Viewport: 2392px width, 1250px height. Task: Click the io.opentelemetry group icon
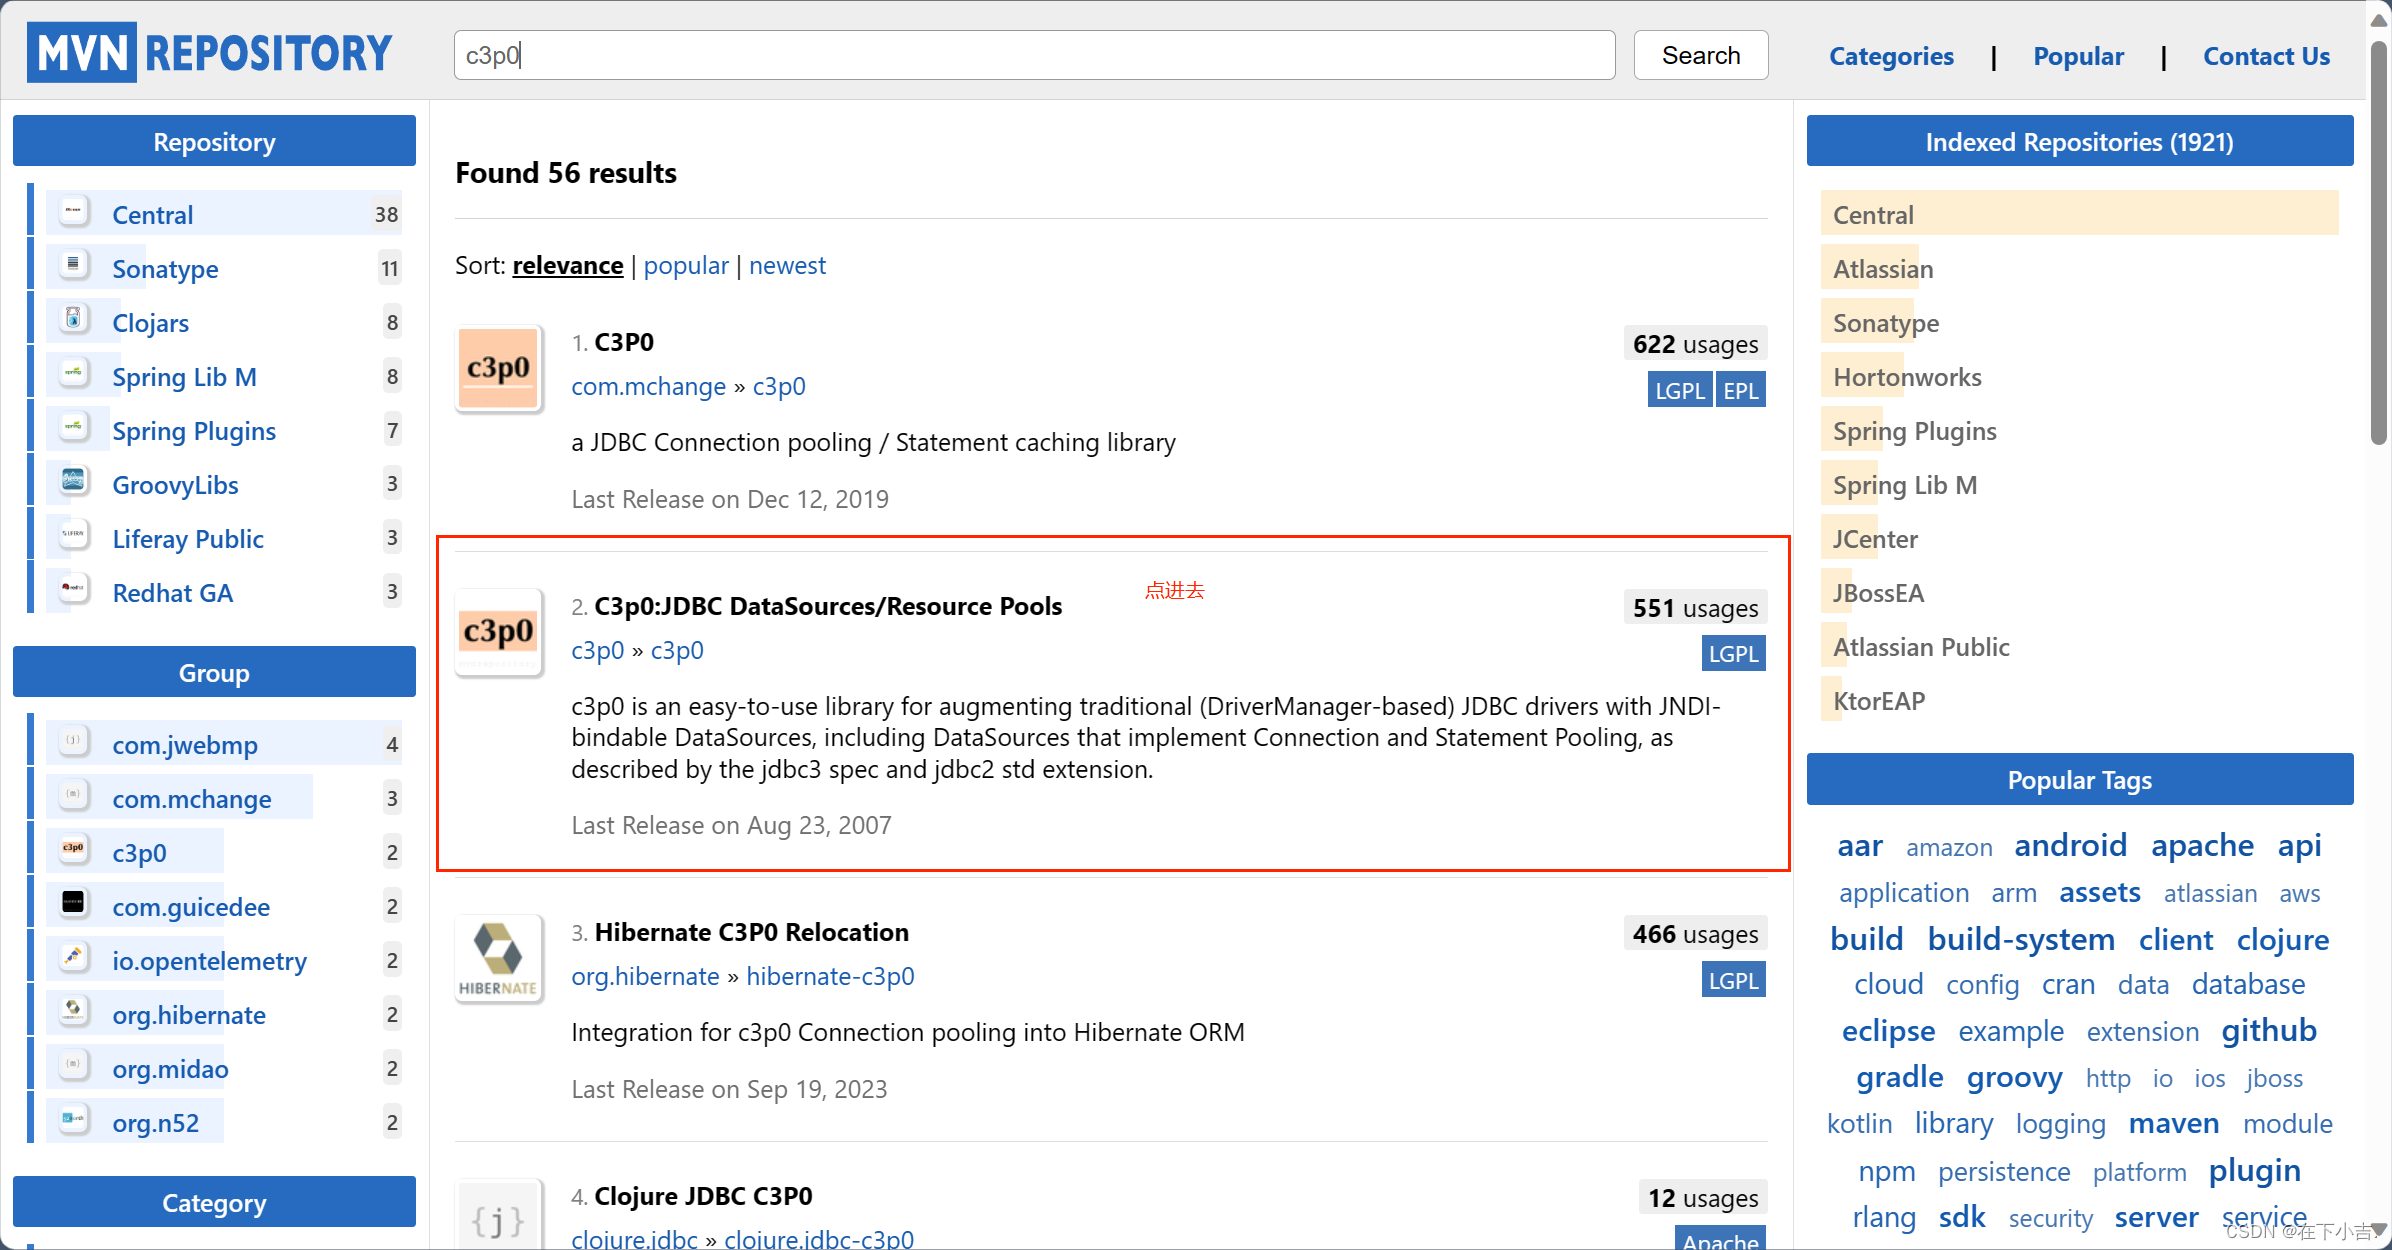(x=74, y=959)
